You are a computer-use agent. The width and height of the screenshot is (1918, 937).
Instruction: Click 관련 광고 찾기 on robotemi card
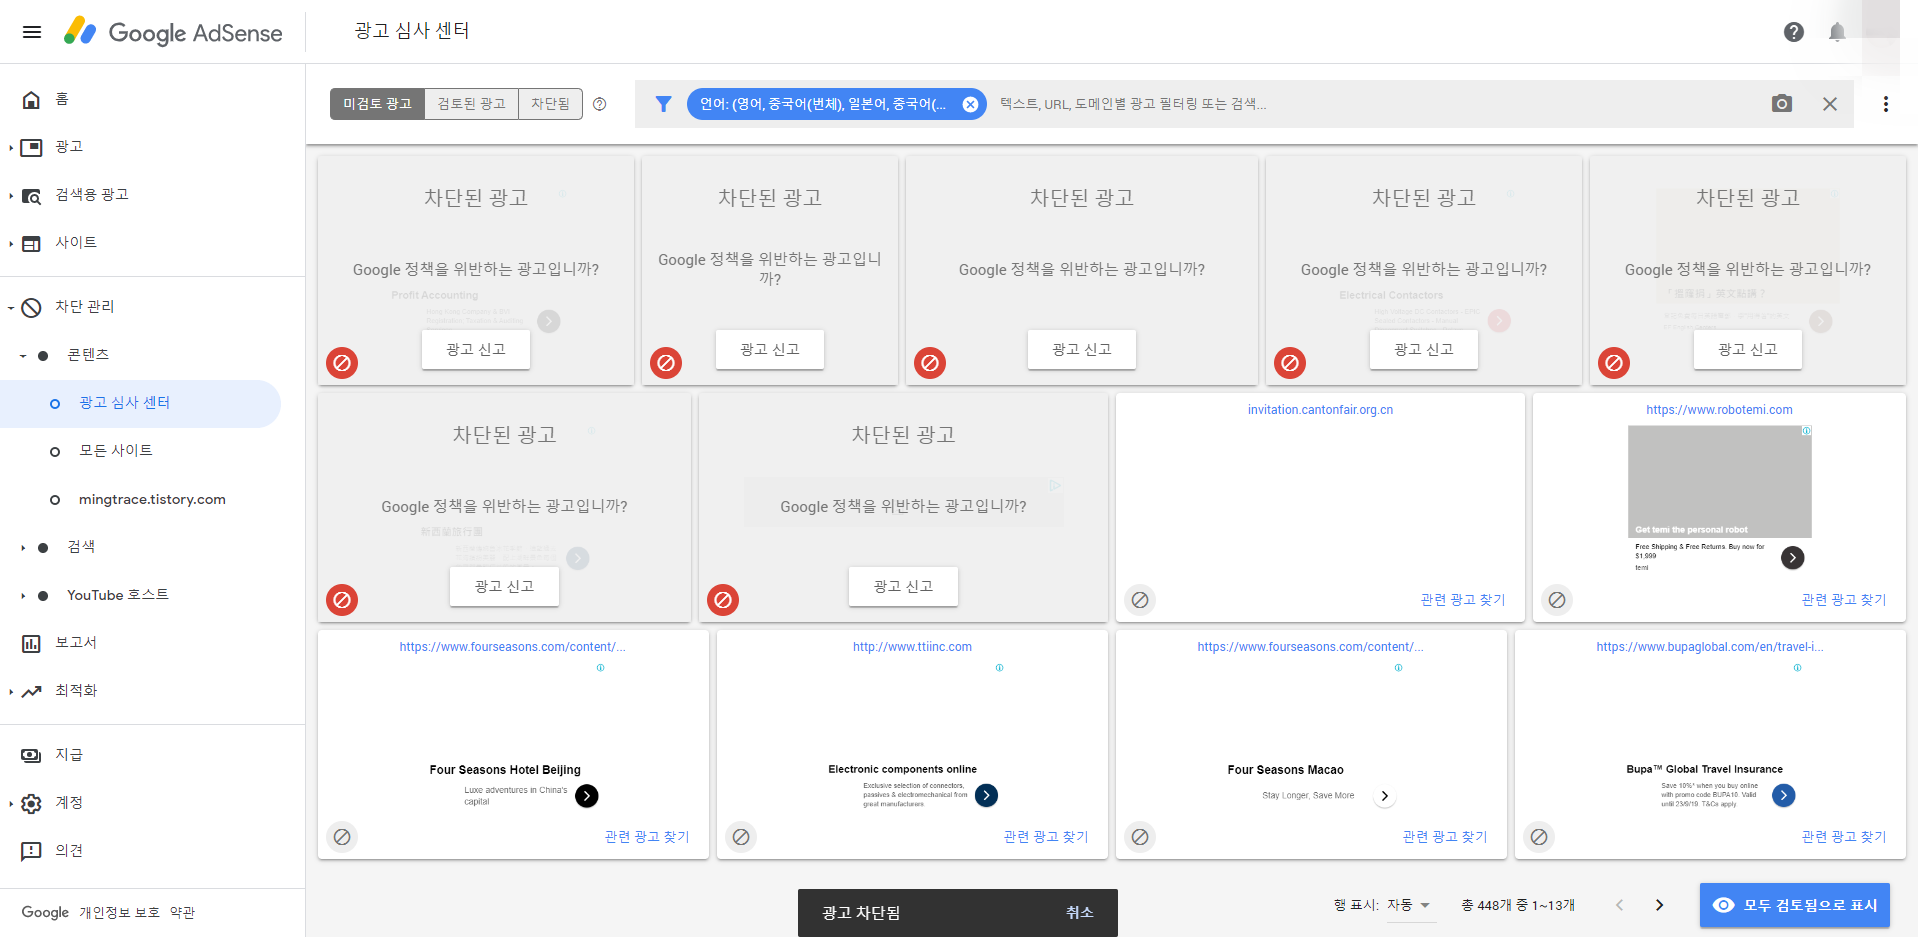click(1844, 600)
